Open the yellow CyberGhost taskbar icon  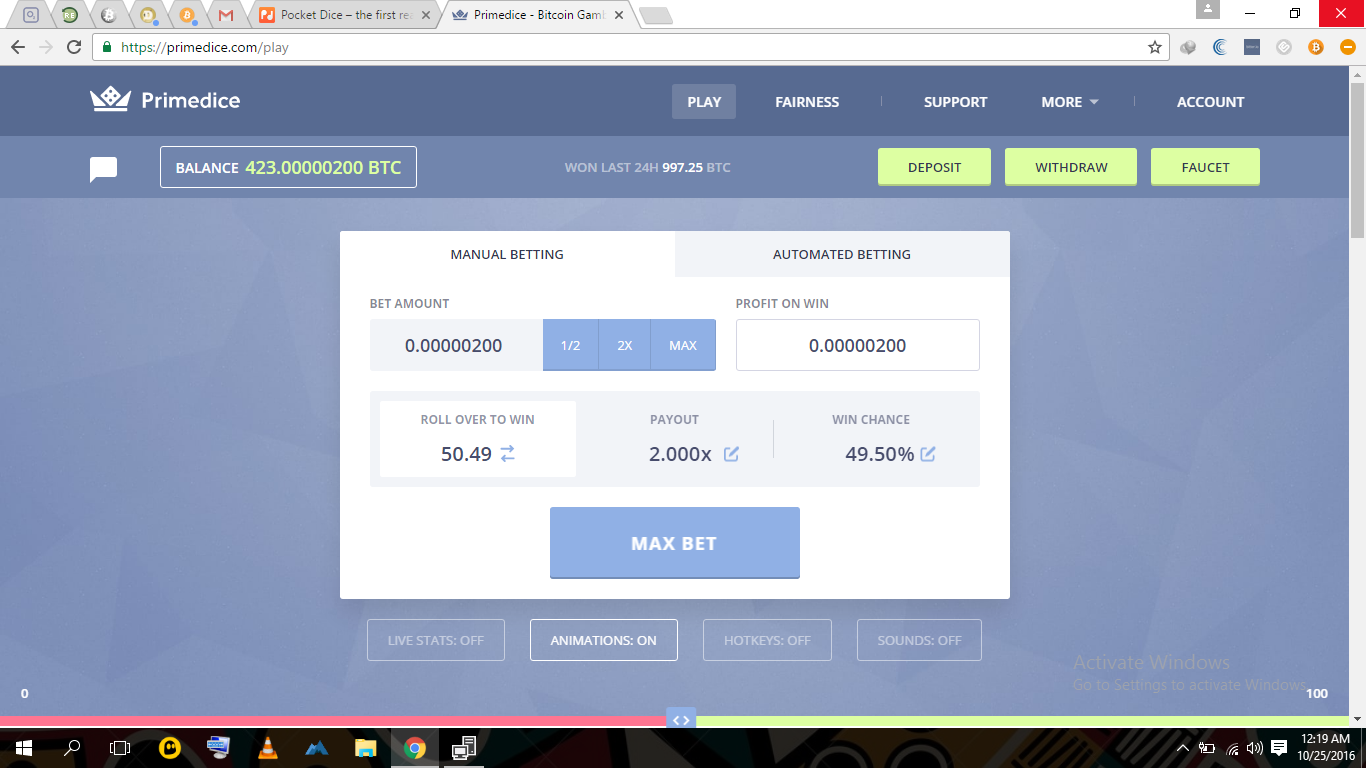(170, 747)
